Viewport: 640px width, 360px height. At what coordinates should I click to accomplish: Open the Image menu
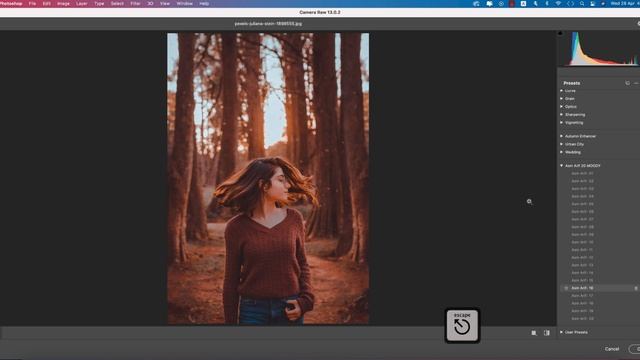63,4
